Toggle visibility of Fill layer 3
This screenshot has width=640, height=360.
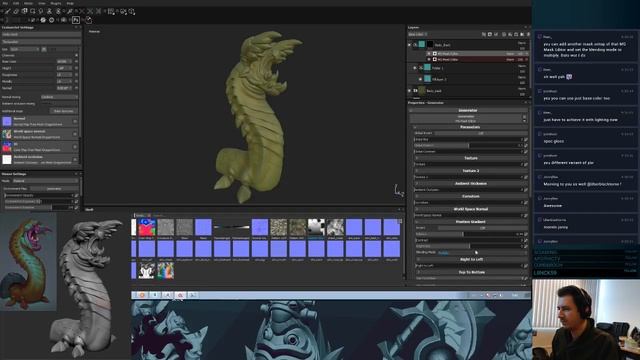tap(420, 79)
